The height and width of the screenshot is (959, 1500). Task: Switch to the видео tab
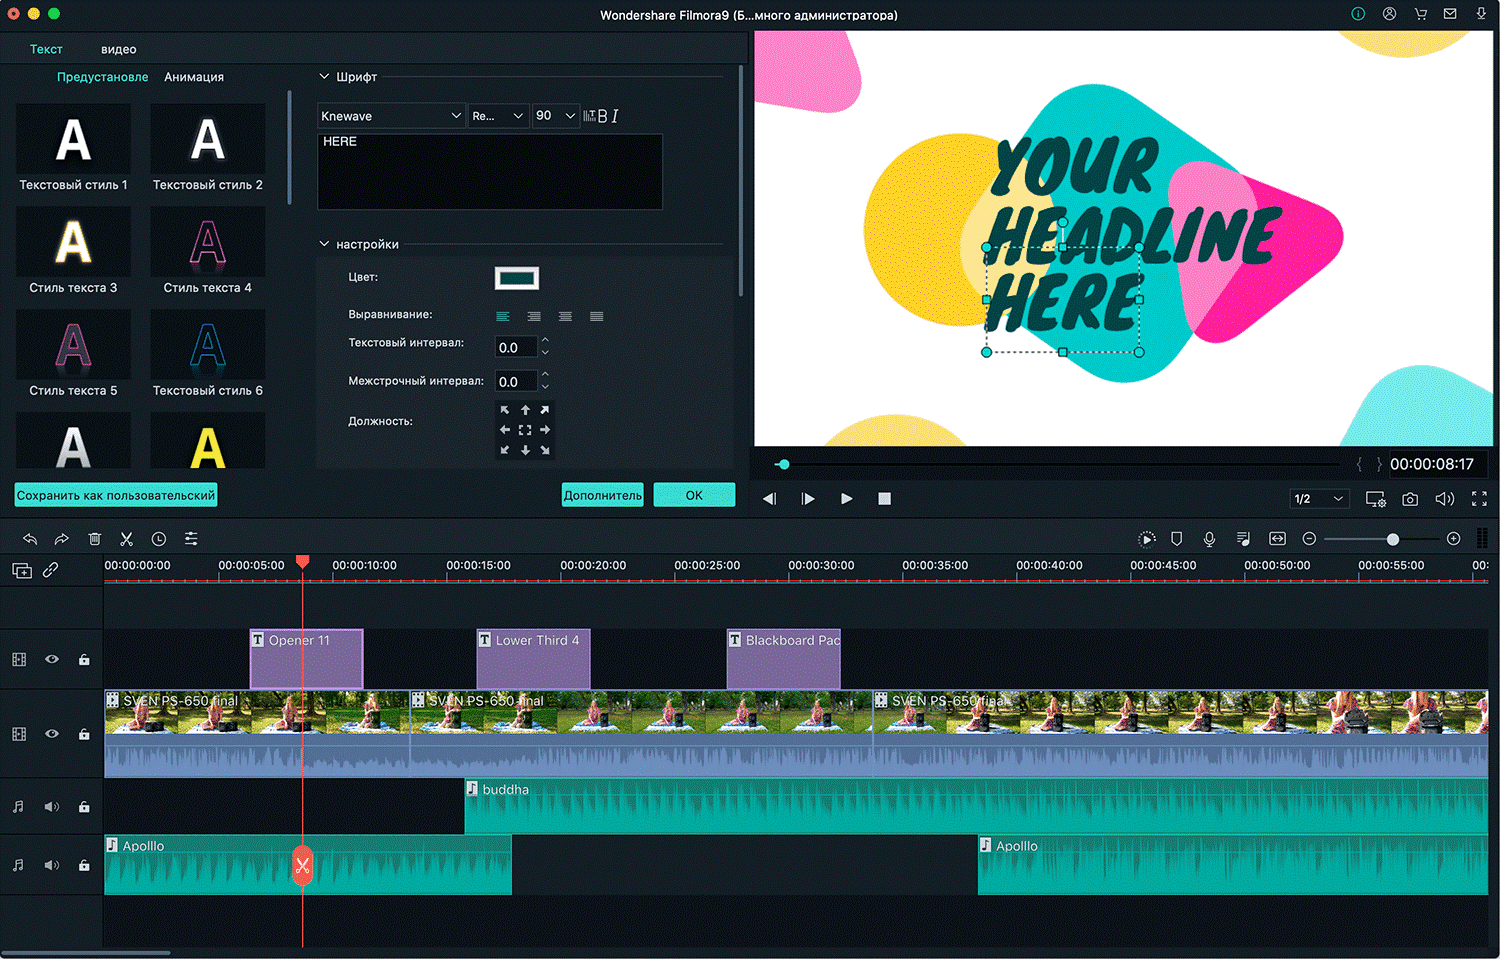tap(119, 49)
